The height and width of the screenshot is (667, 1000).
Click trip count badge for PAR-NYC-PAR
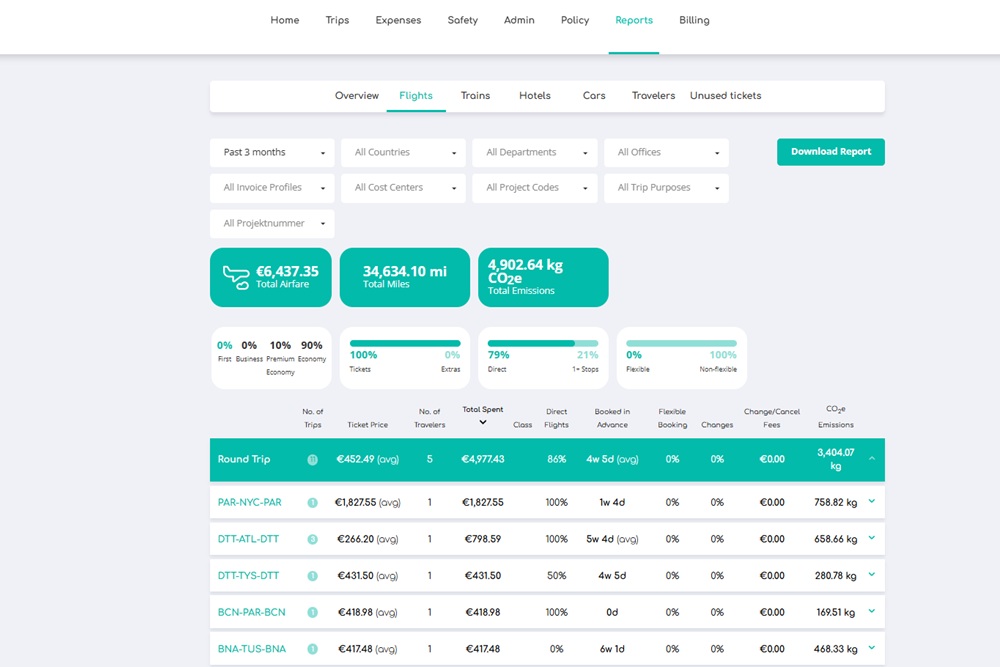(312, 503)
